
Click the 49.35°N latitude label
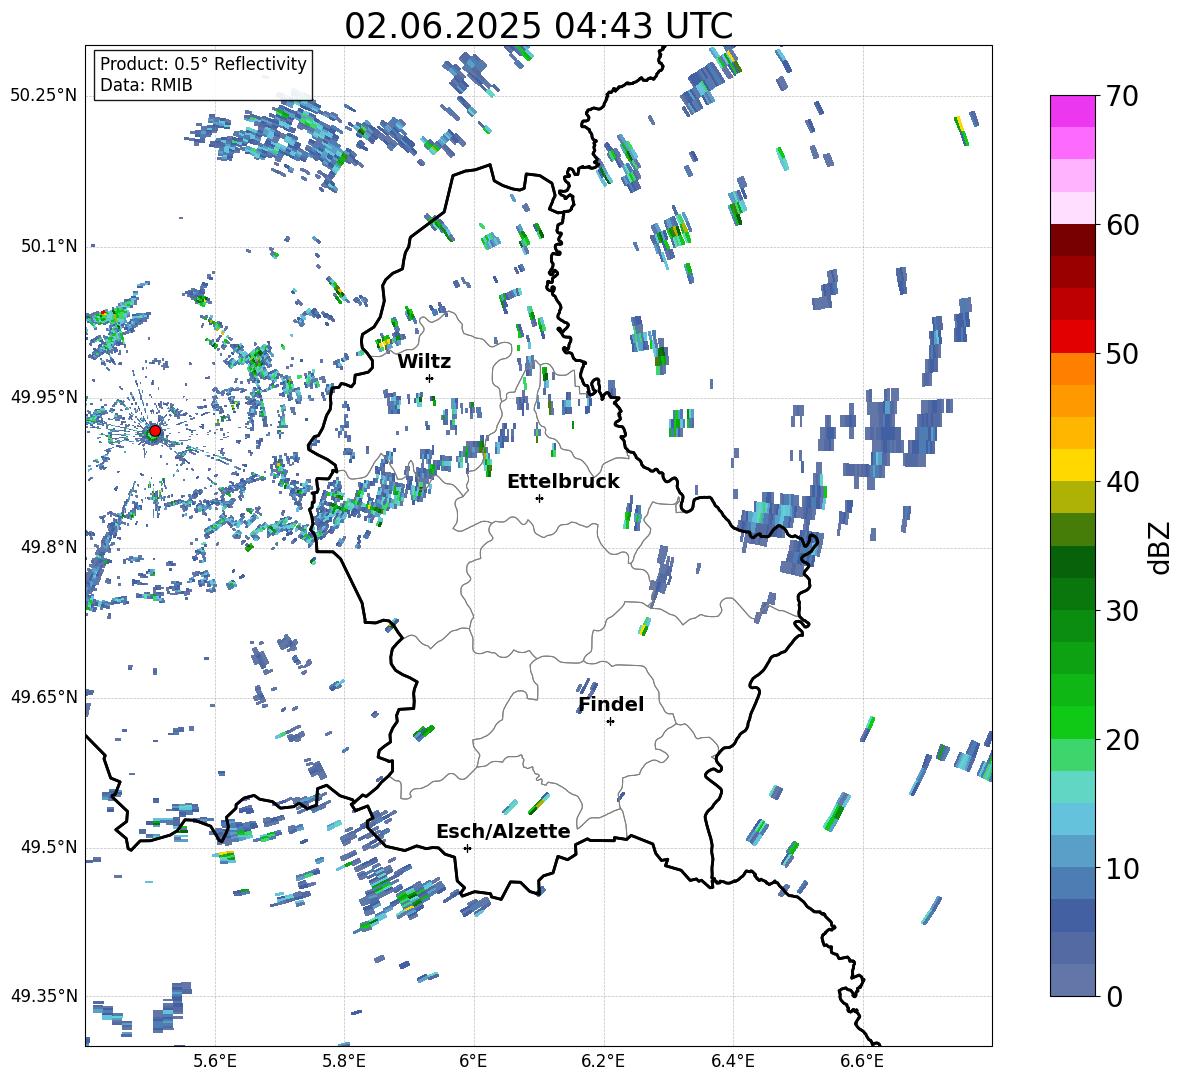[44, 997]
